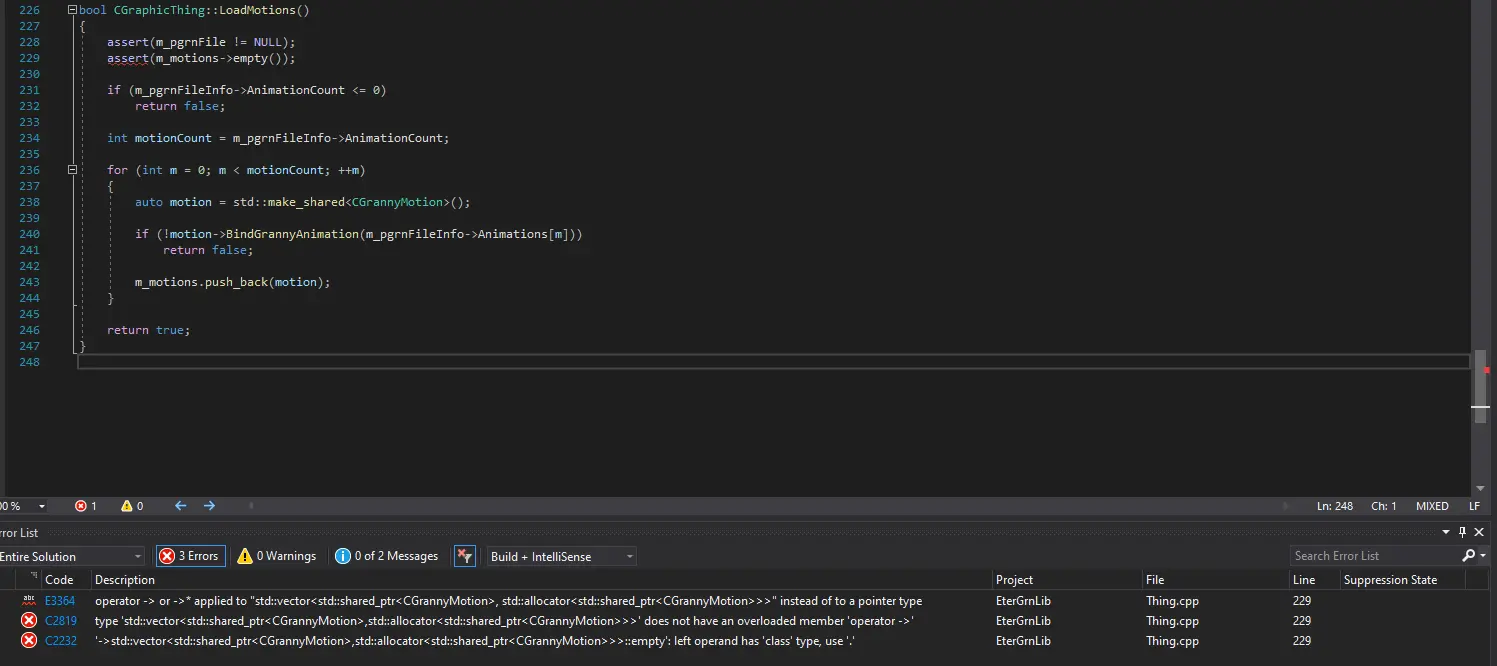1497x666 pixels.
Task: Open error code C2819 link
Action: (x=60, y=621)
